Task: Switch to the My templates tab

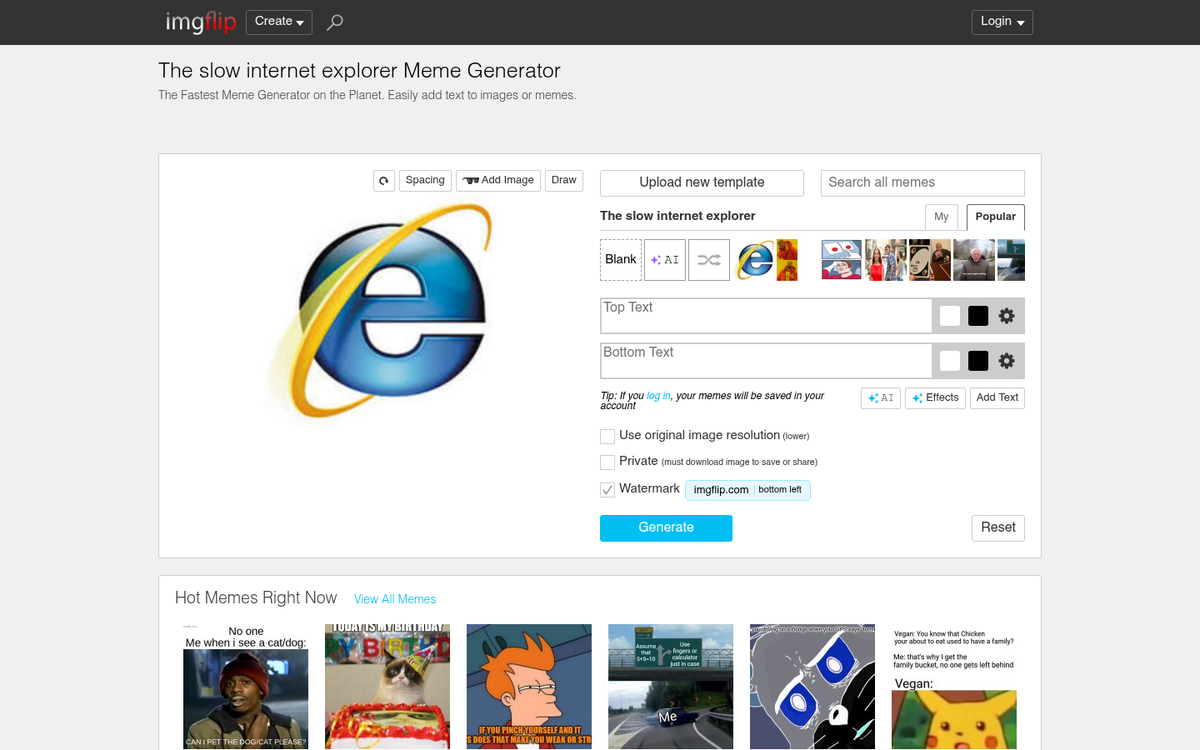Action: tap(941, 217)
